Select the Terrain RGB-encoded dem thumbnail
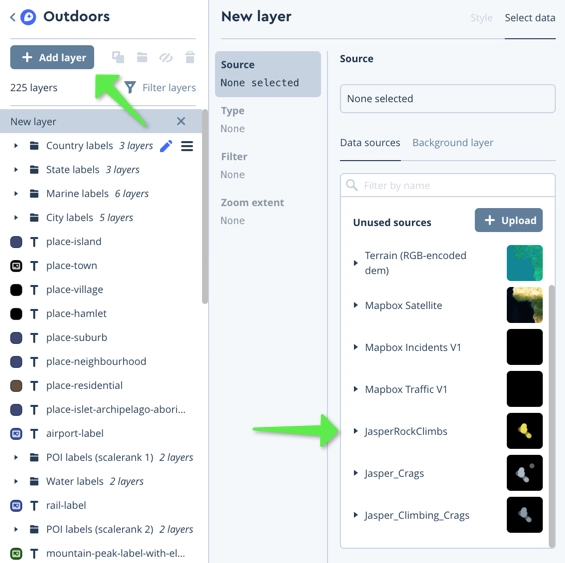 pyautogui.click(x=524, y=263)
